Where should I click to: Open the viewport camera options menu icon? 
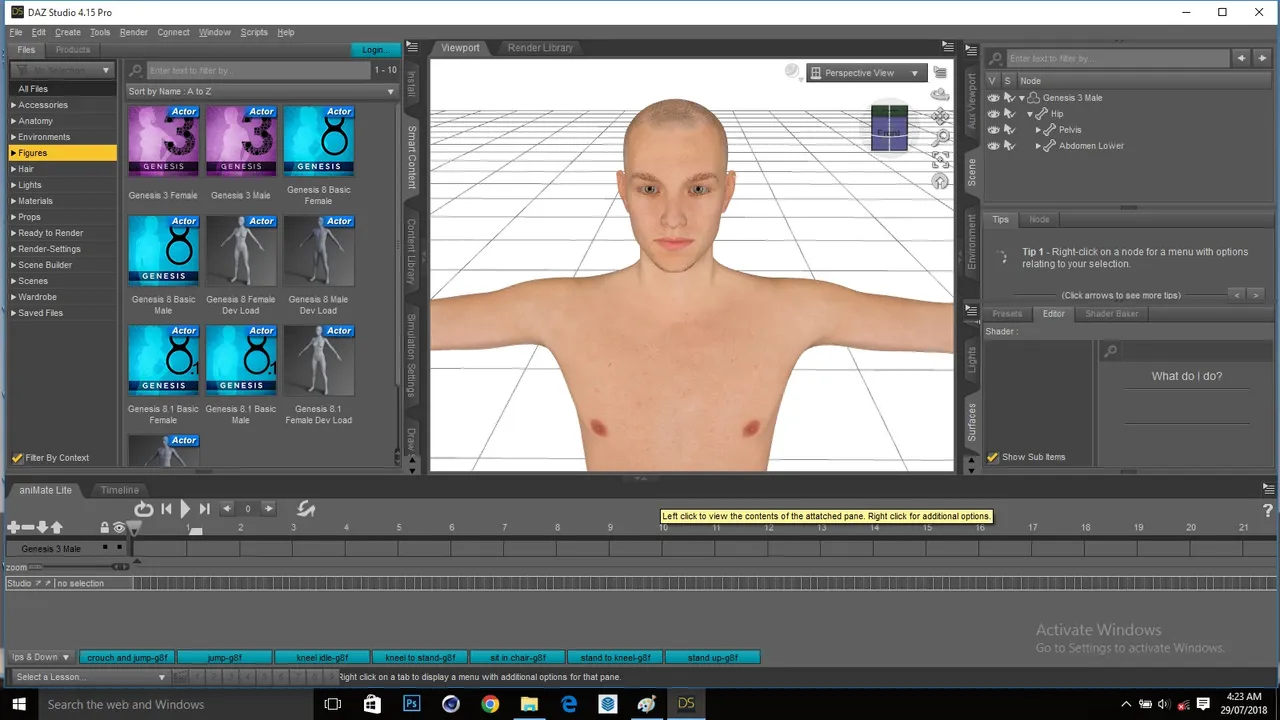click(x=940, y=72)
